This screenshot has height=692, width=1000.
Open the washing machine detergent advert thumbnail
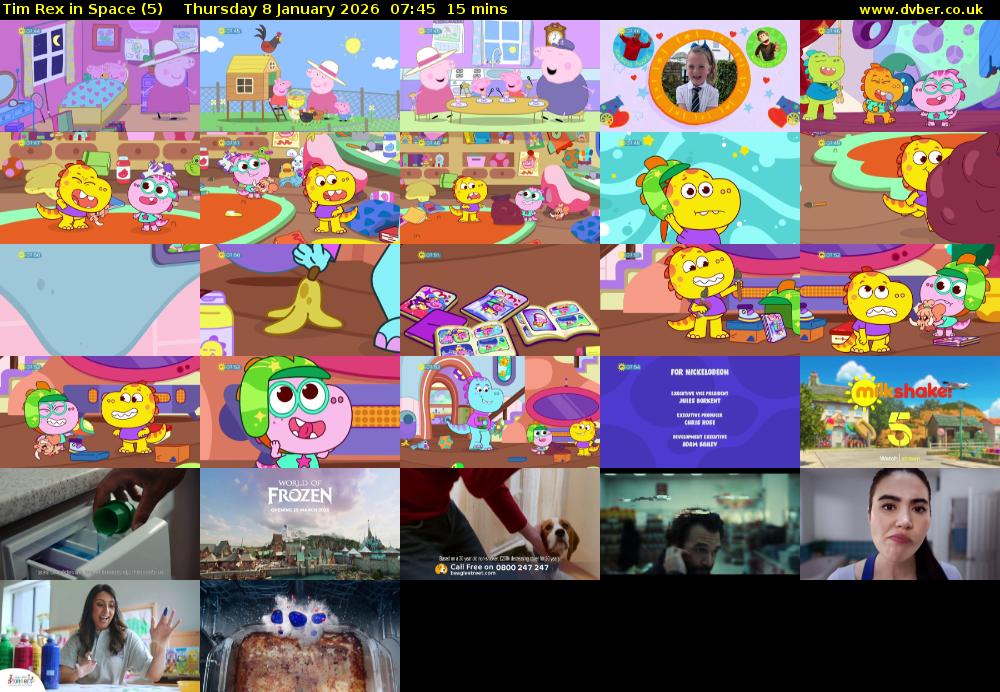pos(99,524)
